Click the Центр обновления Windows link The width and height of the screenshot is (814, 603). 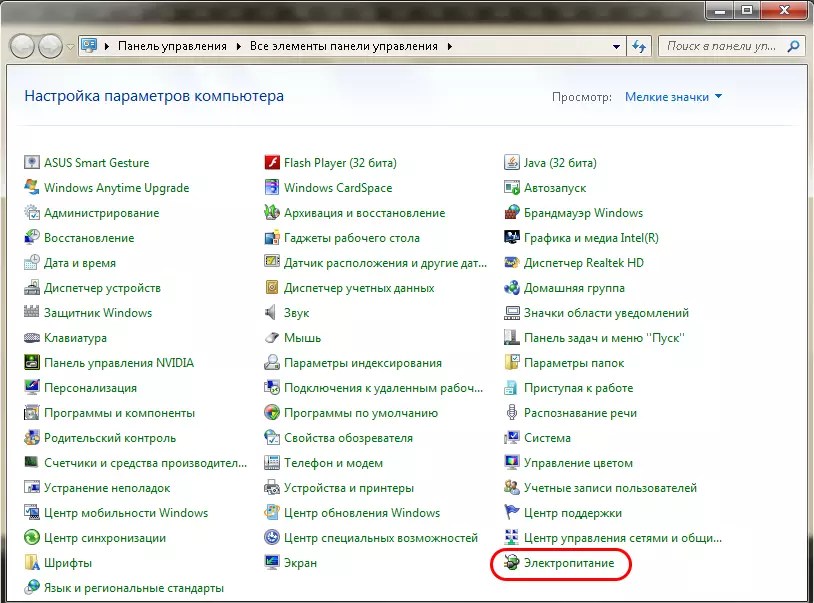click(x=361, y=513)
